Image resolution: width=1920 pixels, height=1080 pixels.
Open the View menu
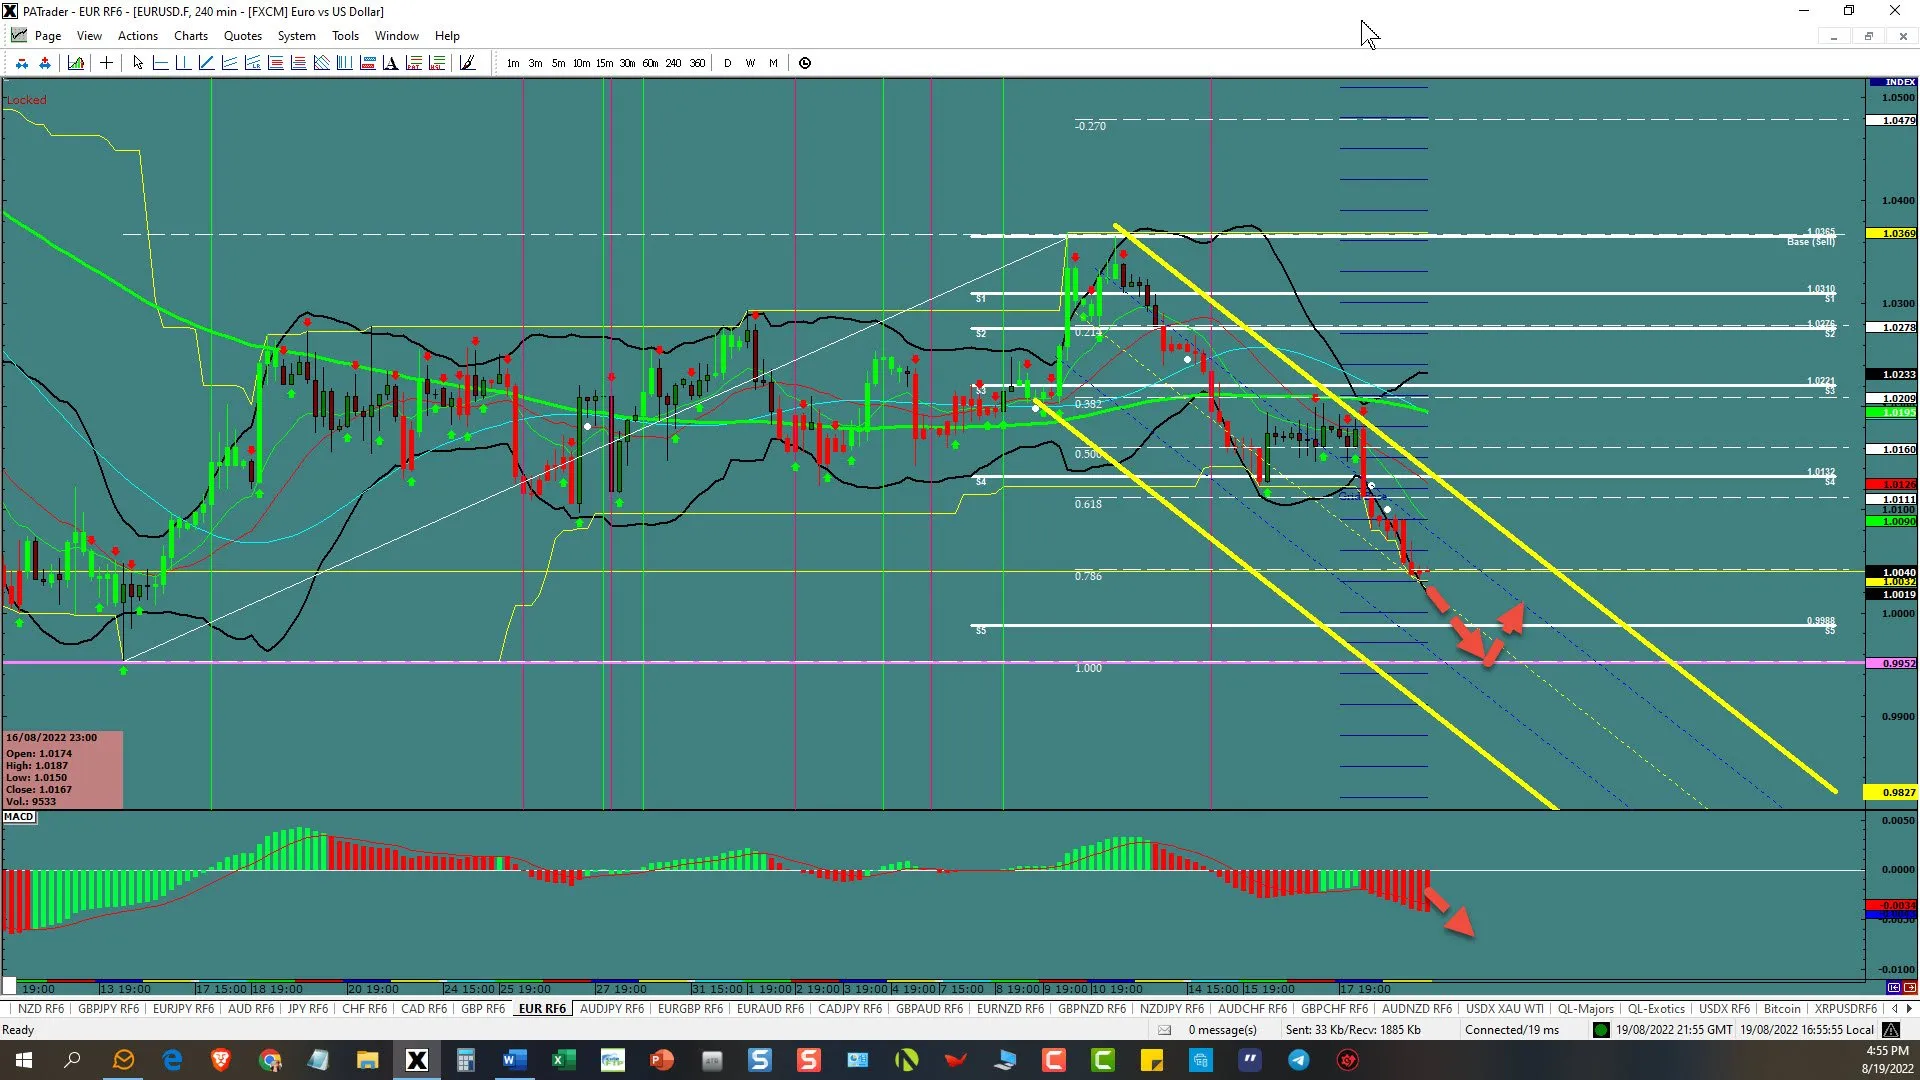(89, 36)
